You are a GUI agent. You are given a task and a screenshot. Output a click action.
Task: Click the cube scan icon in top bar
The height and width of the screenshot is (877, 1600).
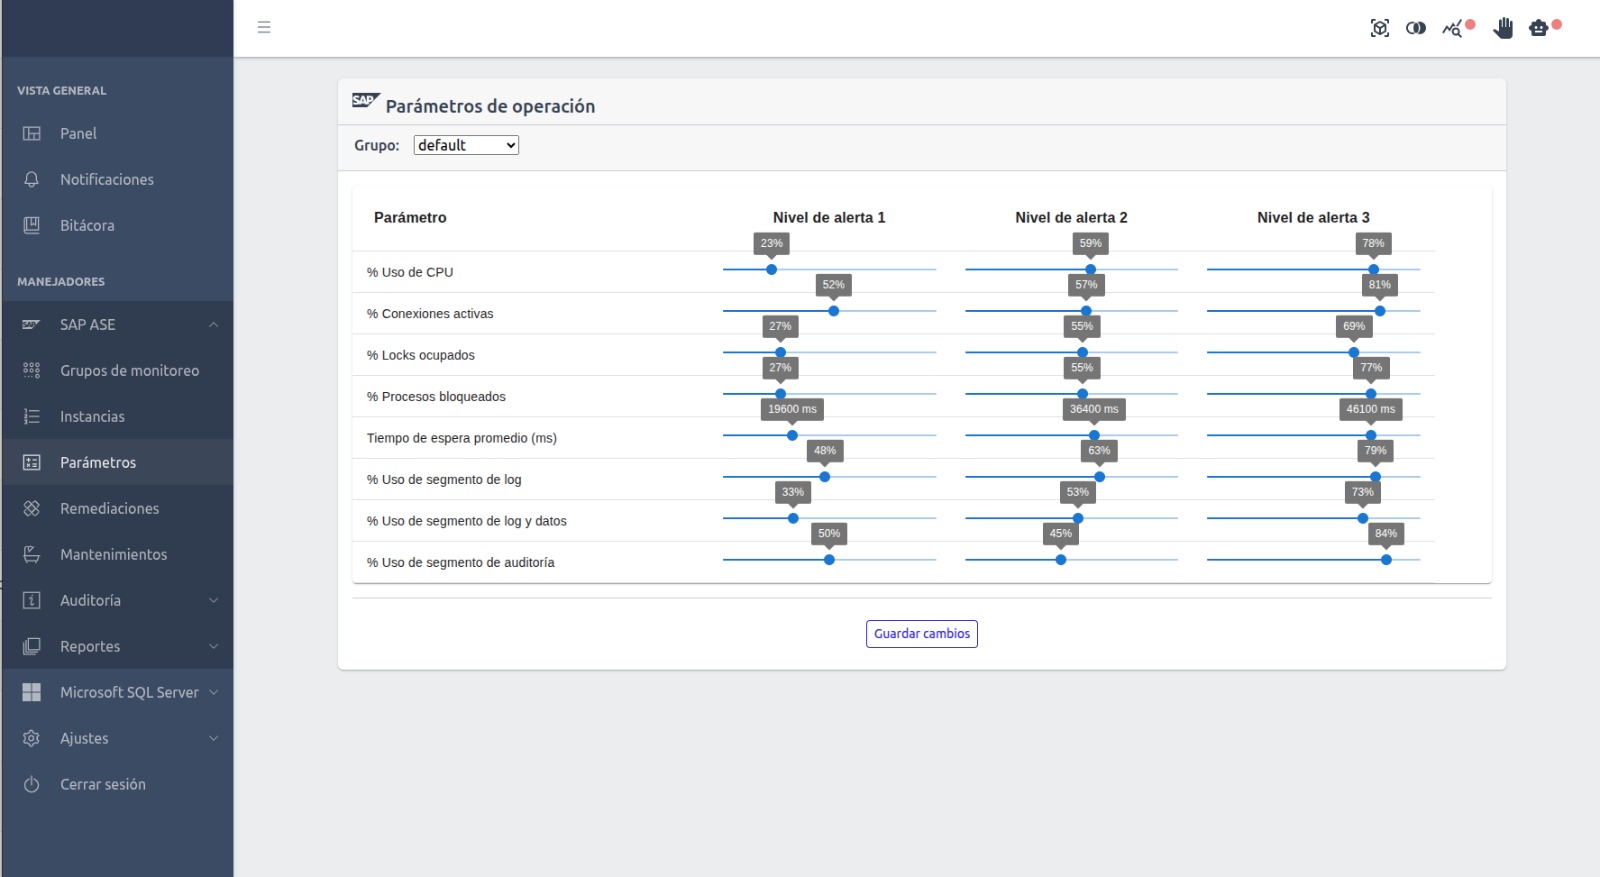[x=1380, y=28]
